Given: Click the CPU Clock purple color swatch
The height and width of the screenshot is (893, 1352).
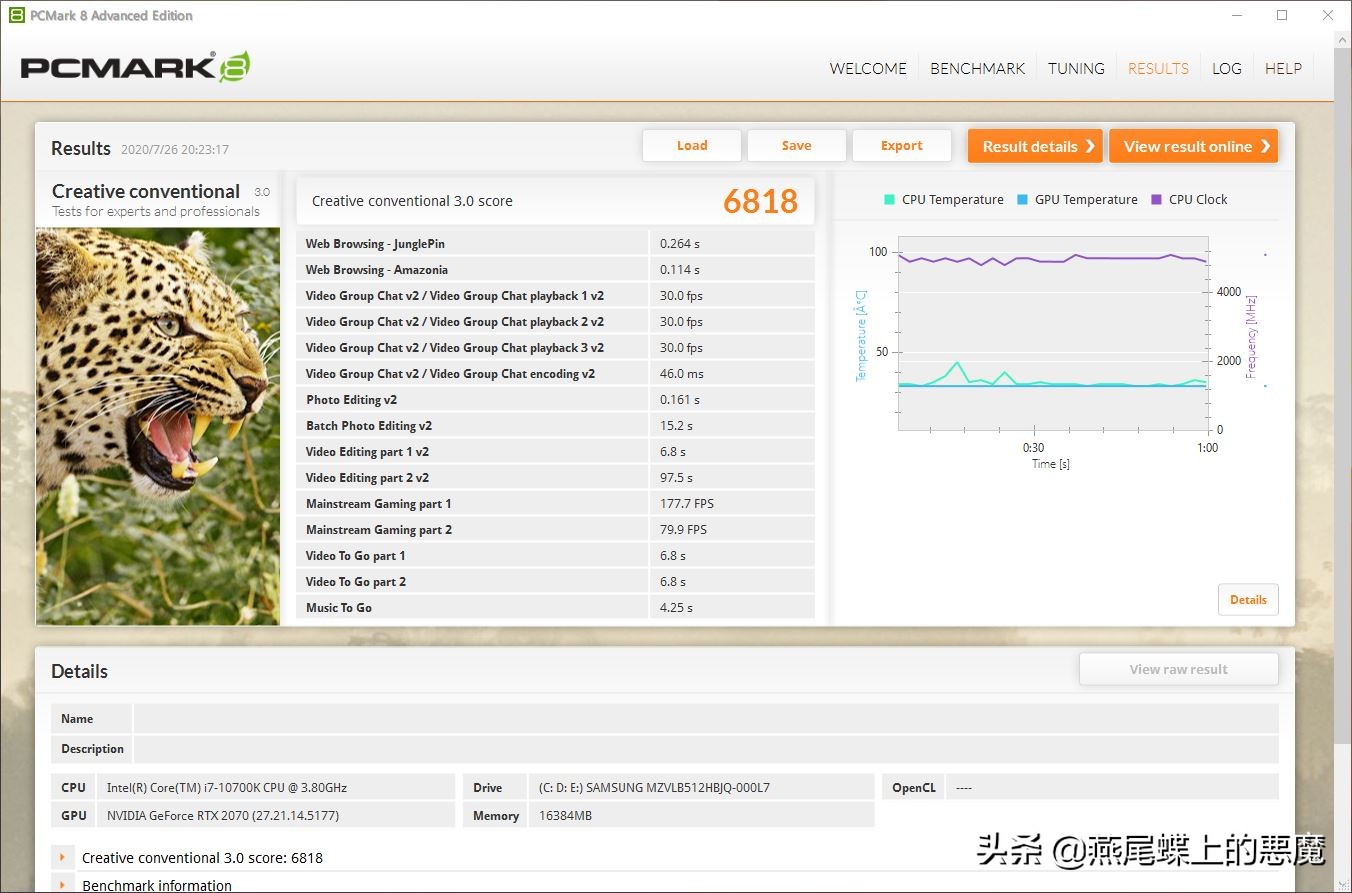Looking at the screenshot, I should (x=1156, y=199).
